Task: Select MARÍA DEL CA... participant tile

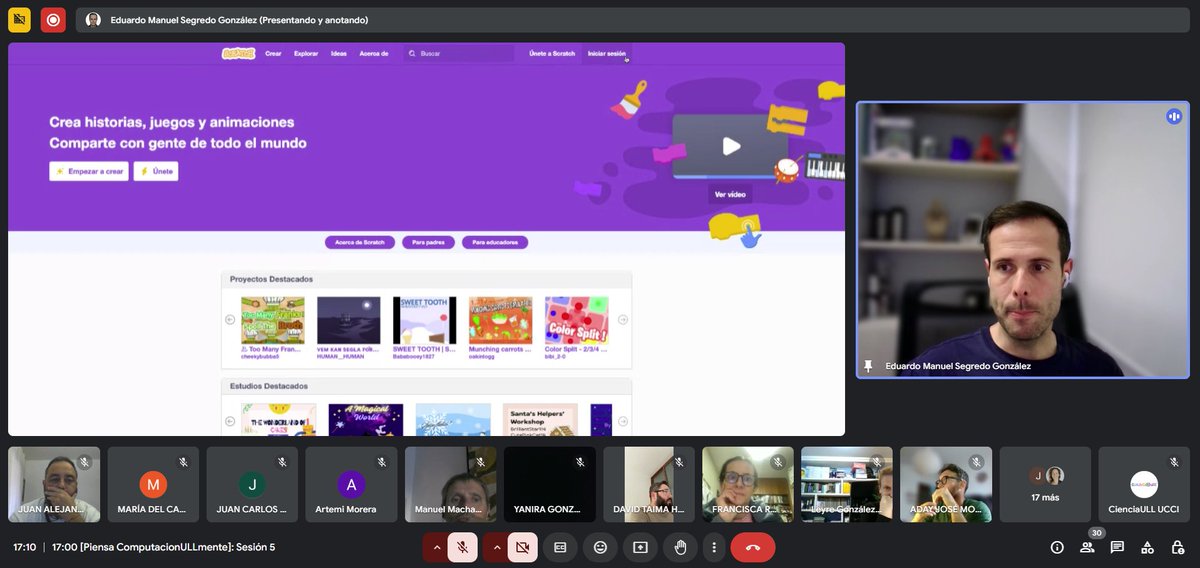Action: (153, 484)
